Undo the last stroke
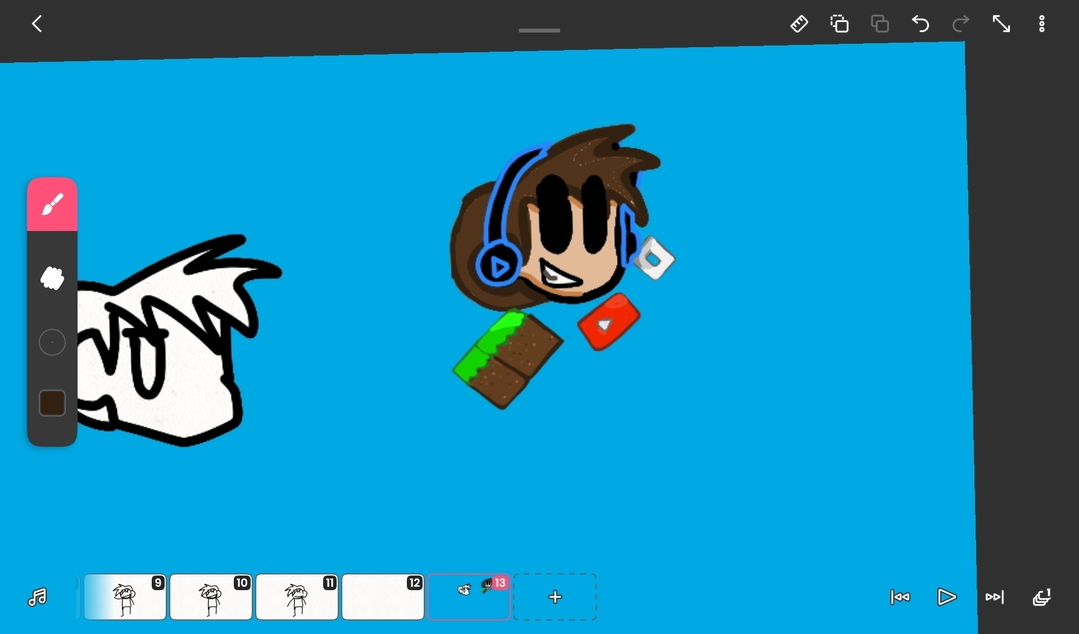Screen dimensions: 1079x634 pyautogui.click(x=920, y=24)
